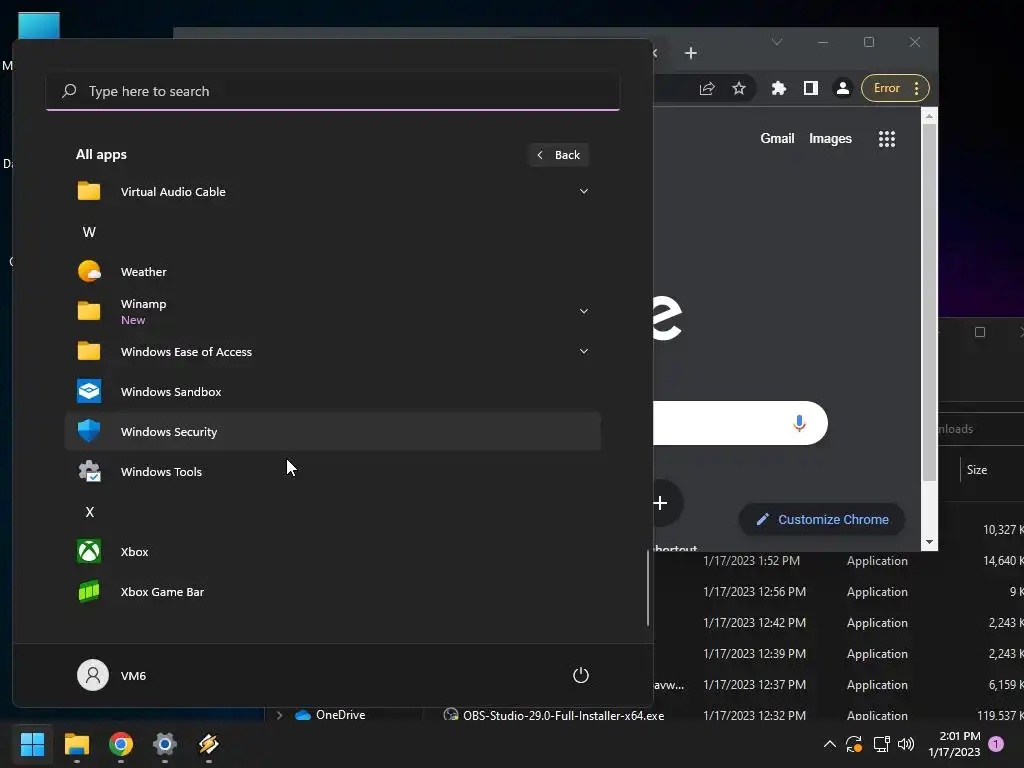The image size is (1024, 768).
Task: Open Windows Sandbox from the apps list
Action: coord(332,392)
